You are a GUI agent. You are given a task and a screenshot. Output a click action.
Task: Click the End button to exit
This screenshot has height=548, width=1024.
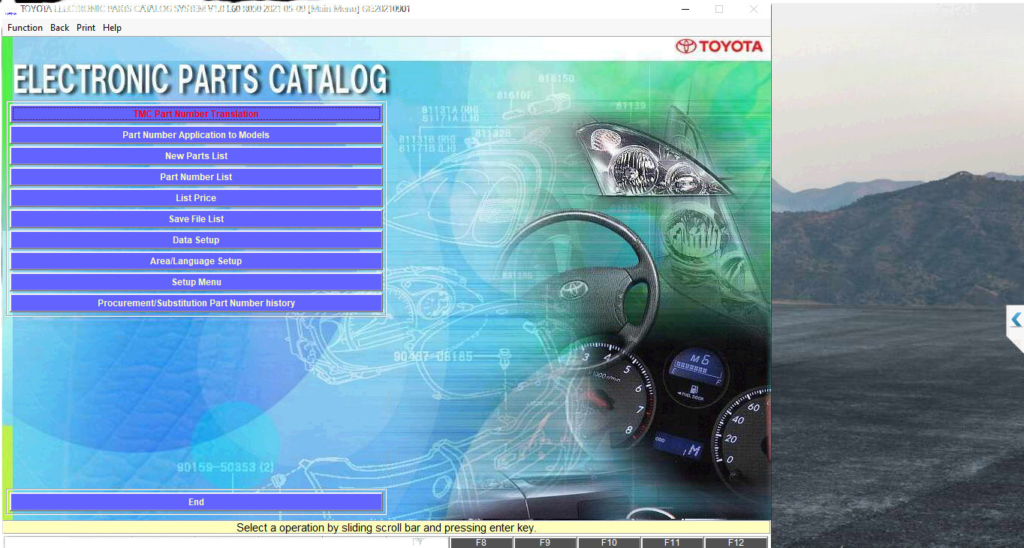(196, 502)
